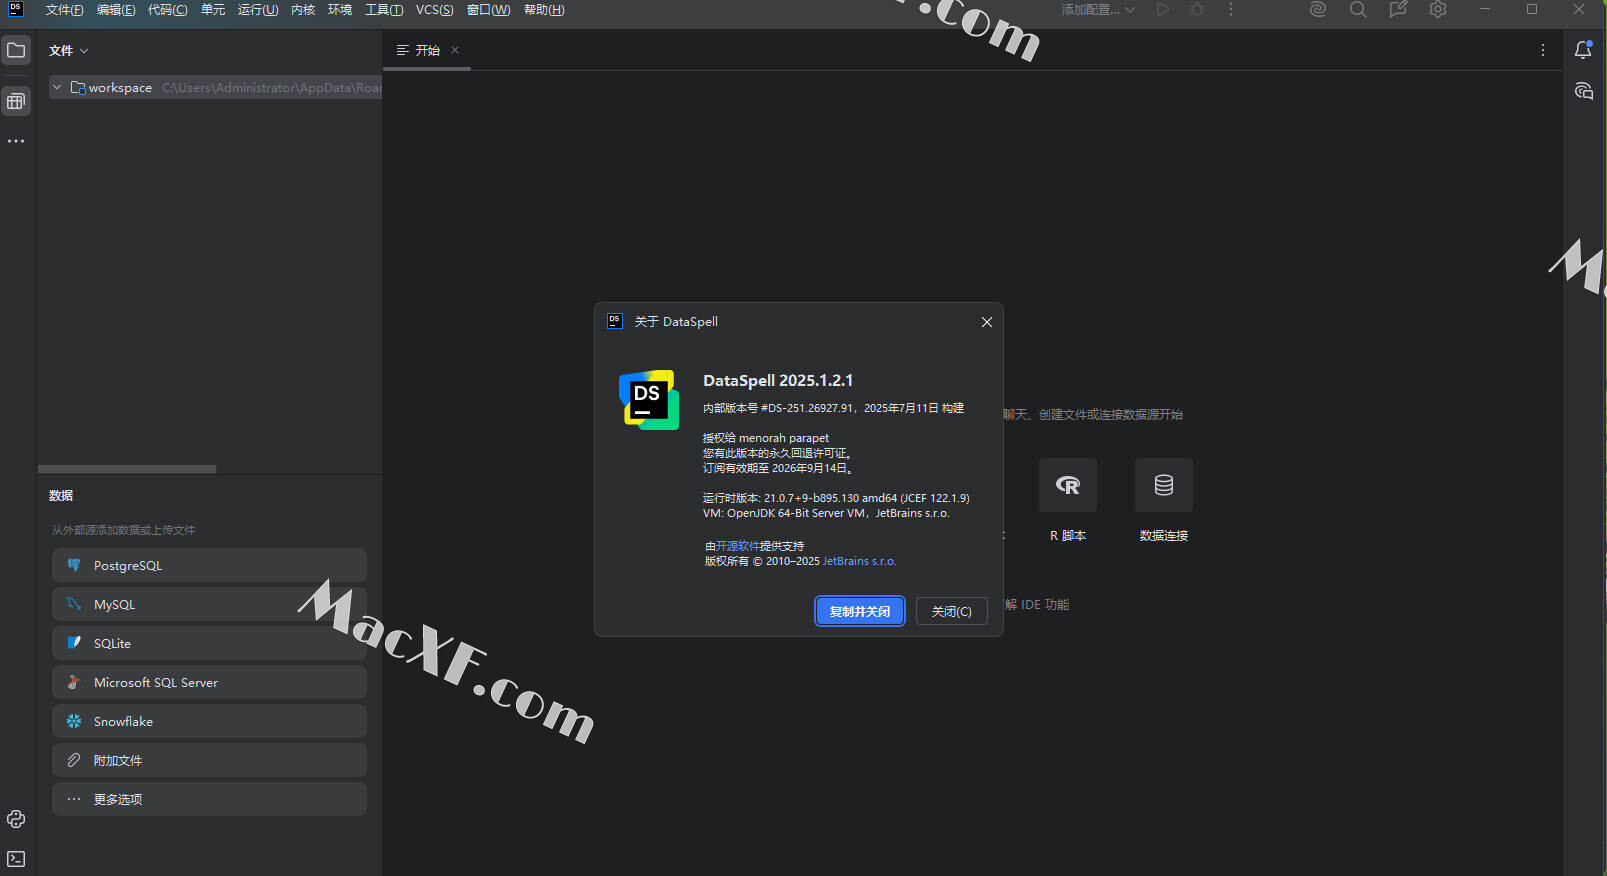This screenshot has width=1607, height=876.
Task: Click the MySQL data source button
Action: click(x=209, y=604)
